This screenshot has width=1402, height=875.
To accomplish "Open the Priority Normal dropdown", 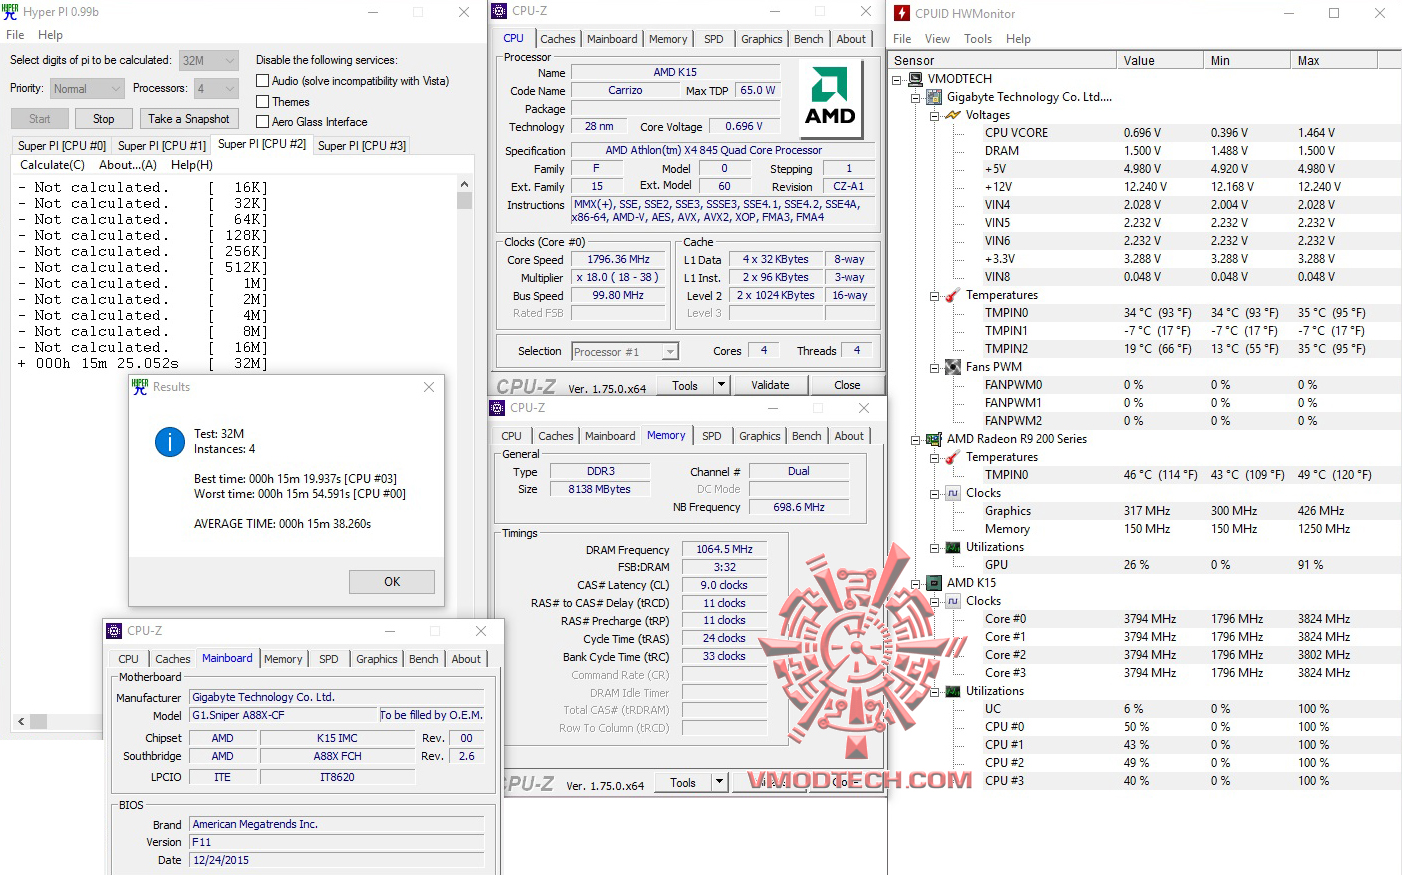I will pos(87,89).
